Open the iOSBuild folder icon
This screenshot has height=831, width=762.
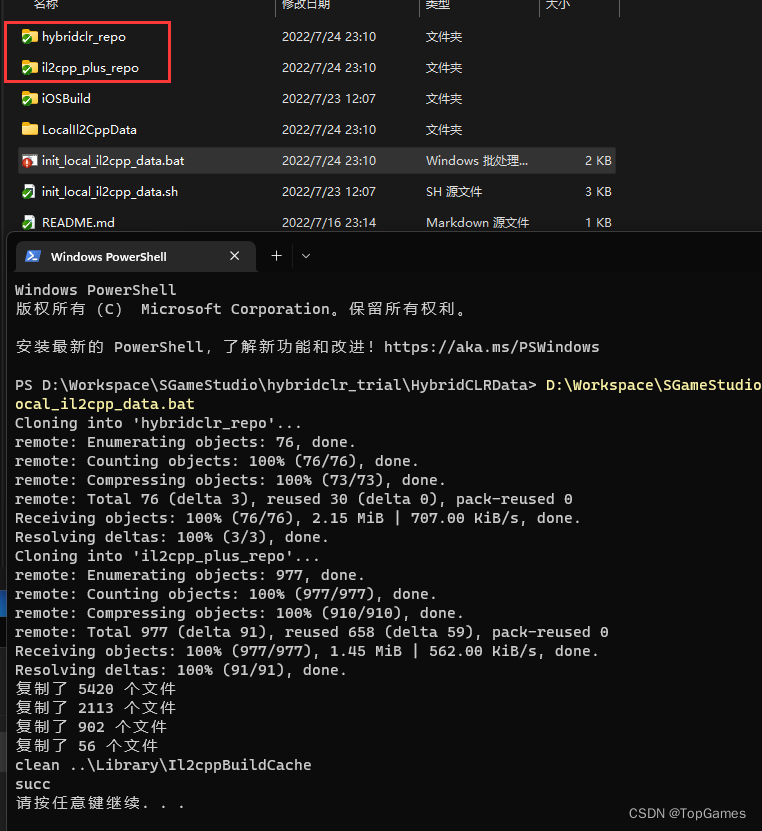pos(29,99)
